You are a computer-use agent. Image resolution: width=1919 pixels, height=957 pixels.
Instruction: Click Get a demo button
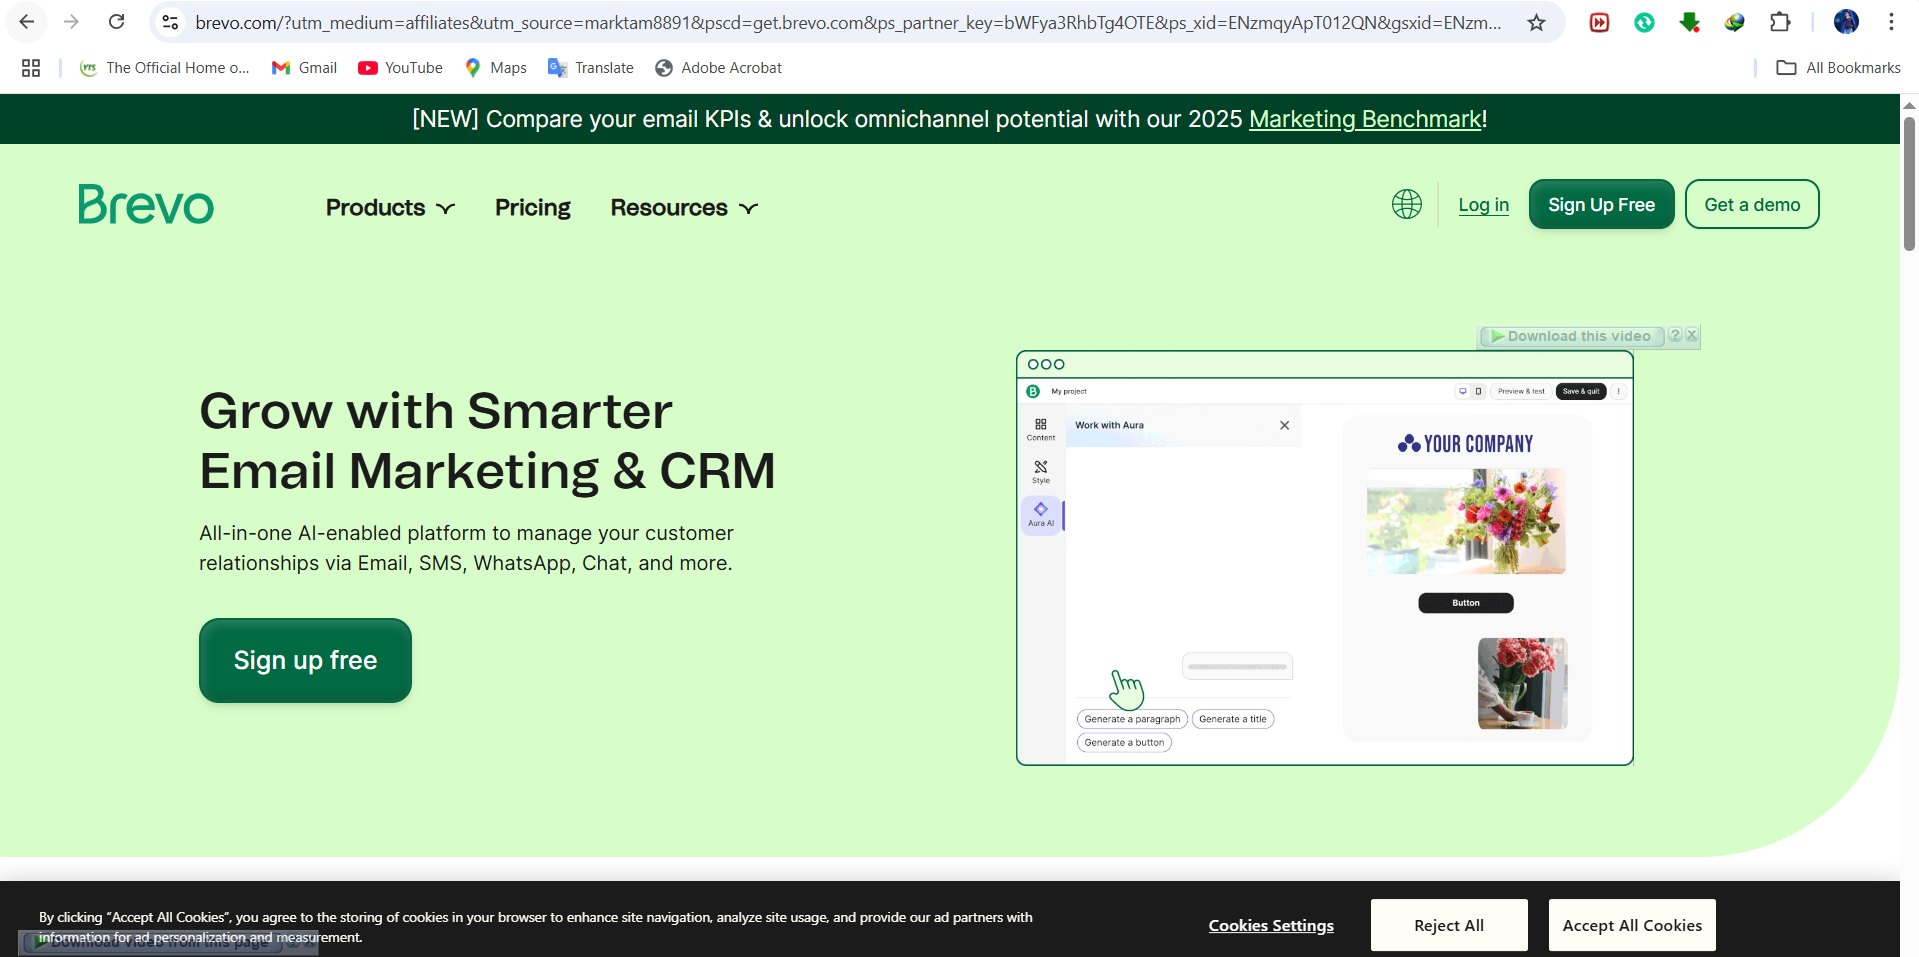click(x=1752, y=204)
